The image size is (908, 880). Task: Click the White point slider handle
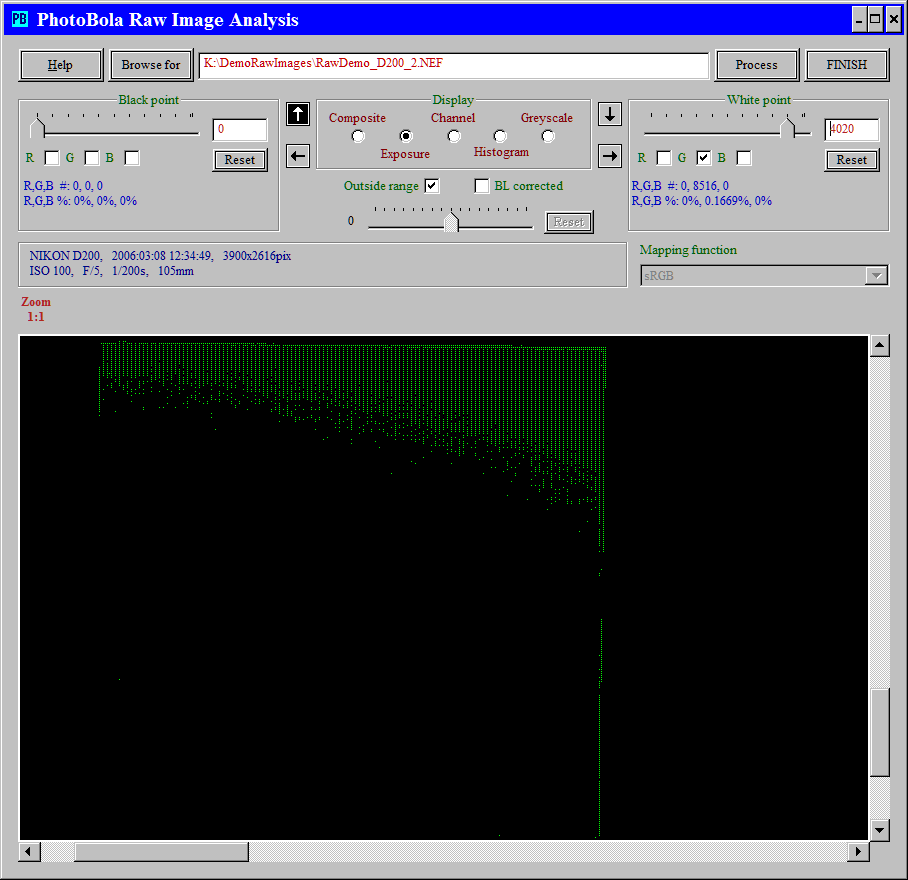click(x=788, y=127)
